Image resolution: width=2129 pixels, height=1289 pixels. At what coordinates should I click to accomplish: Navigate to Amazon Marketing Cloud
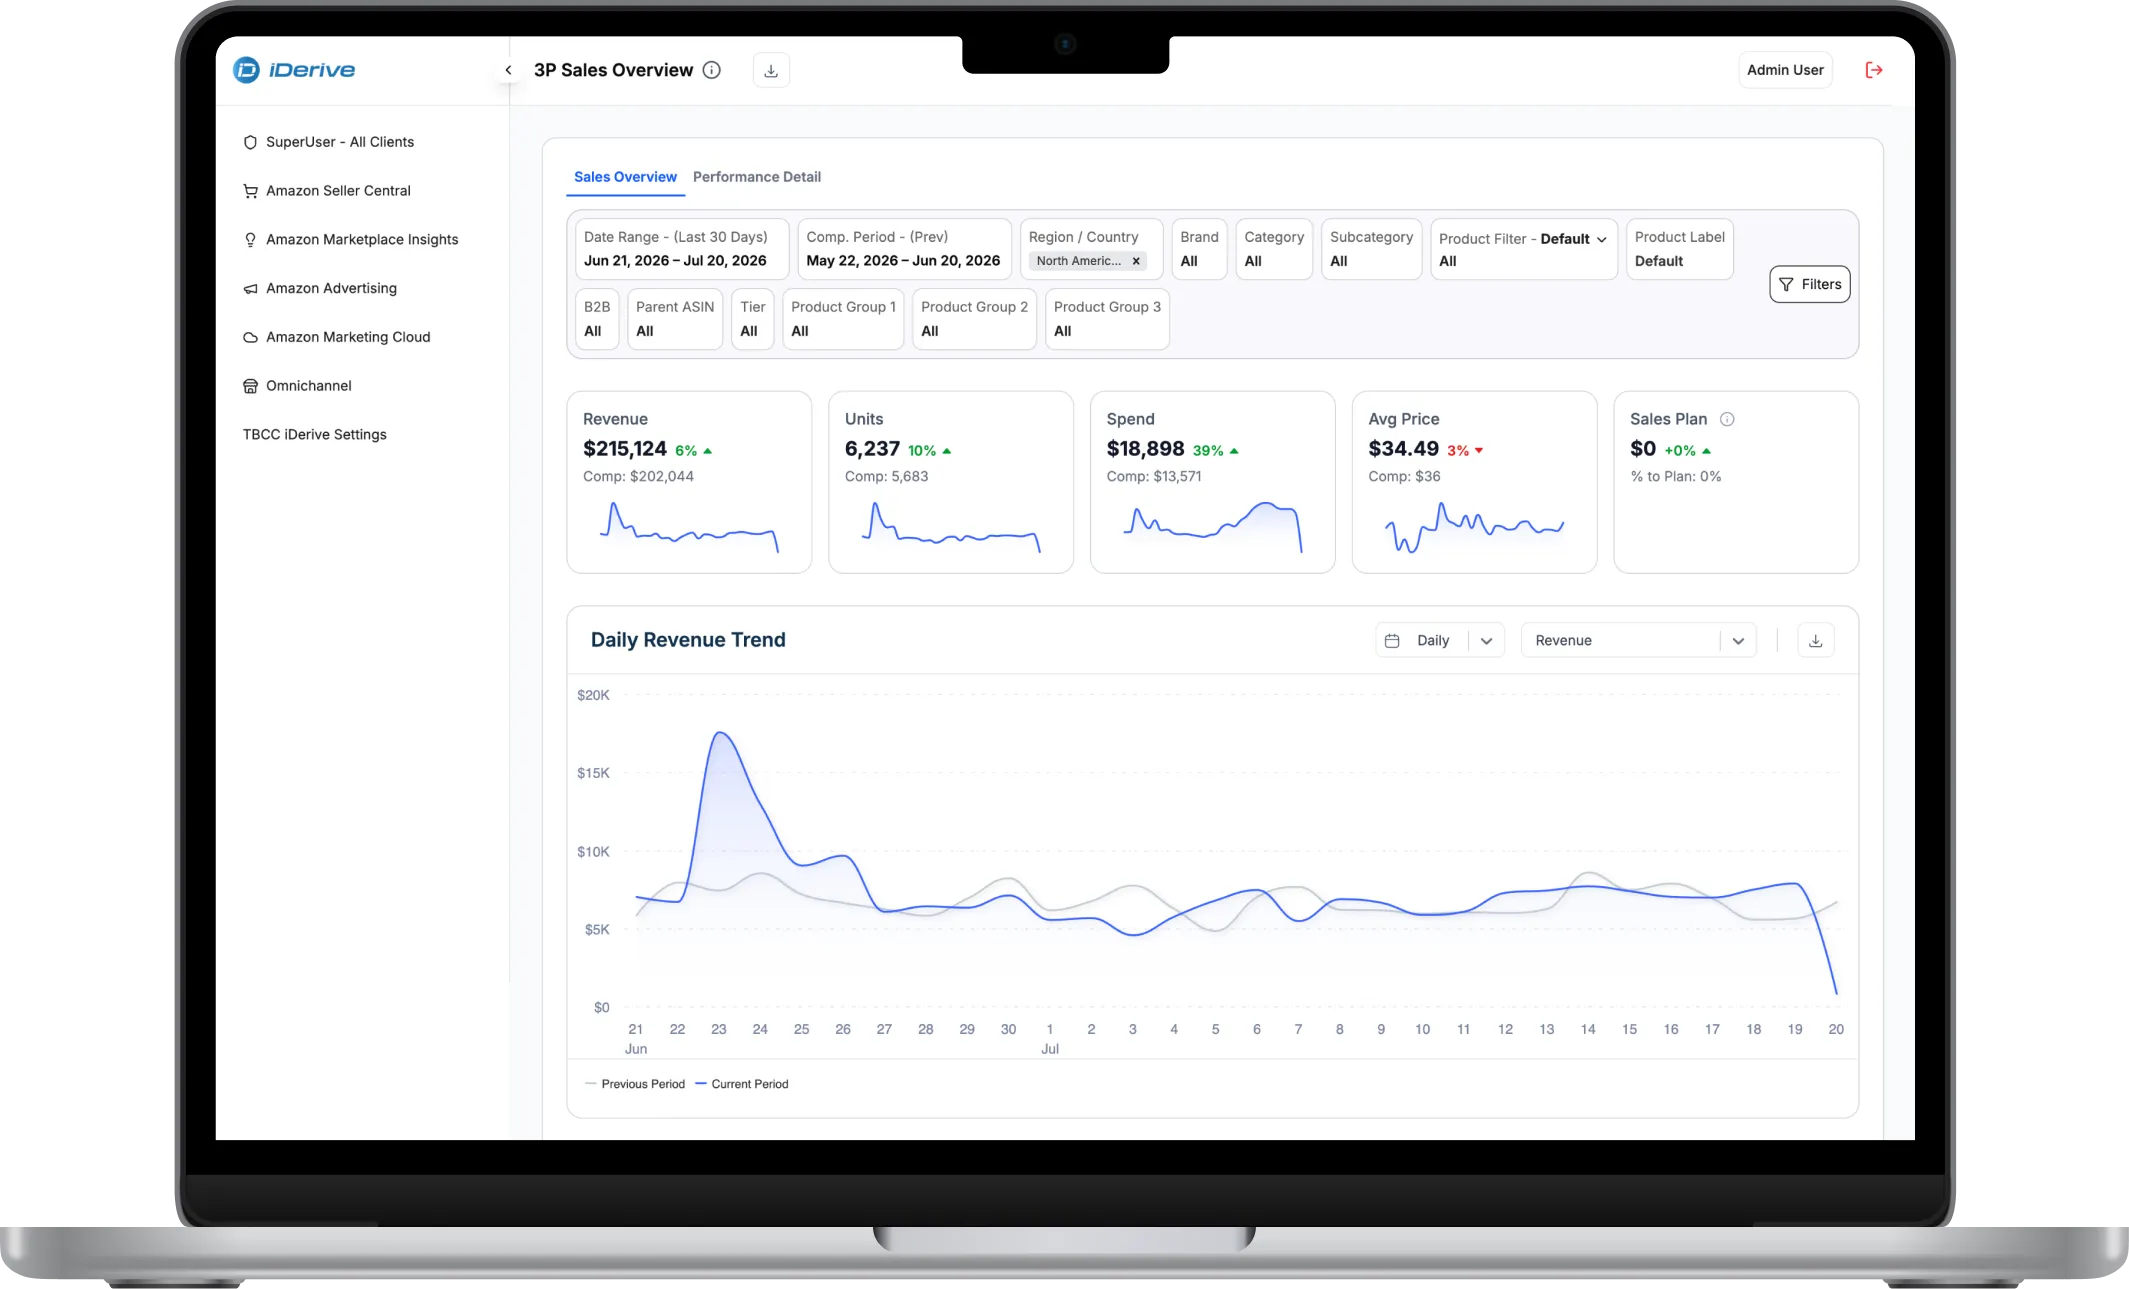(348, 338)
